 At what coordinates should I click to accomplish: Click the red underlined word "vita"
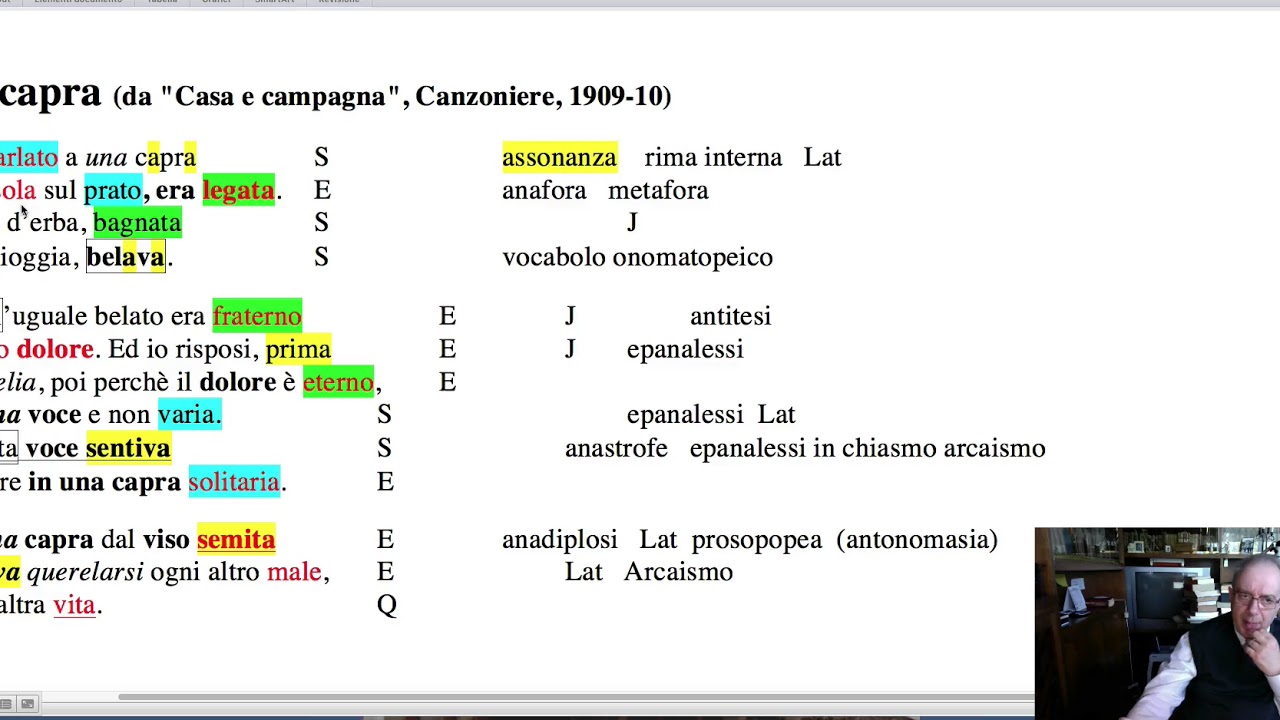point(74,605)
